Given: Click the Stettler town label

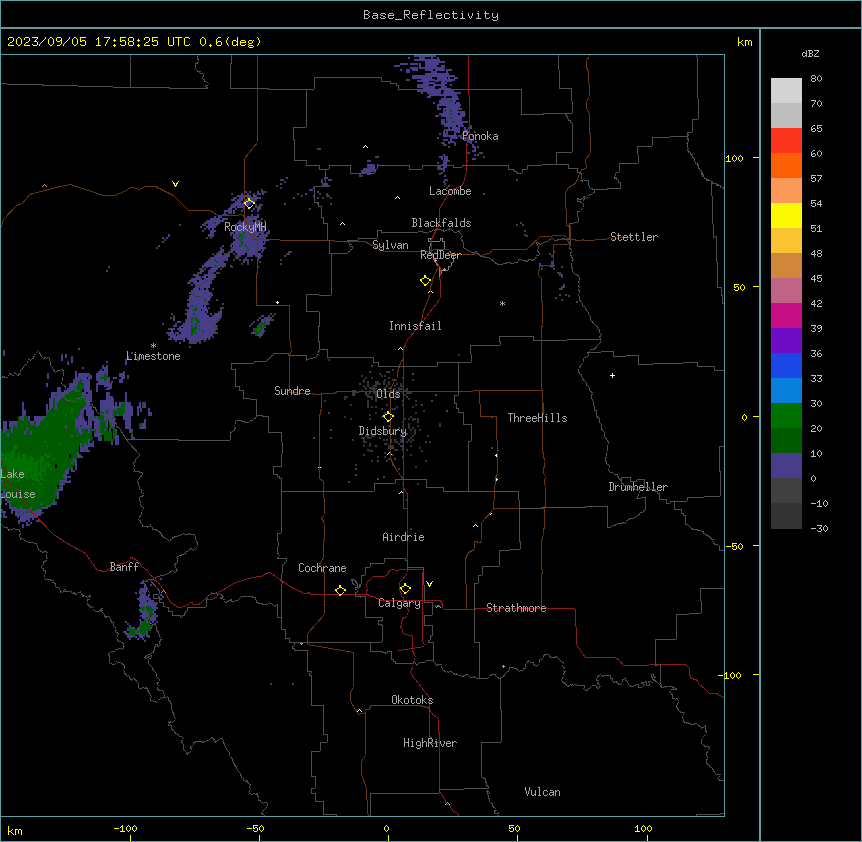Looking at the screenshot, I should pos(634,237).
